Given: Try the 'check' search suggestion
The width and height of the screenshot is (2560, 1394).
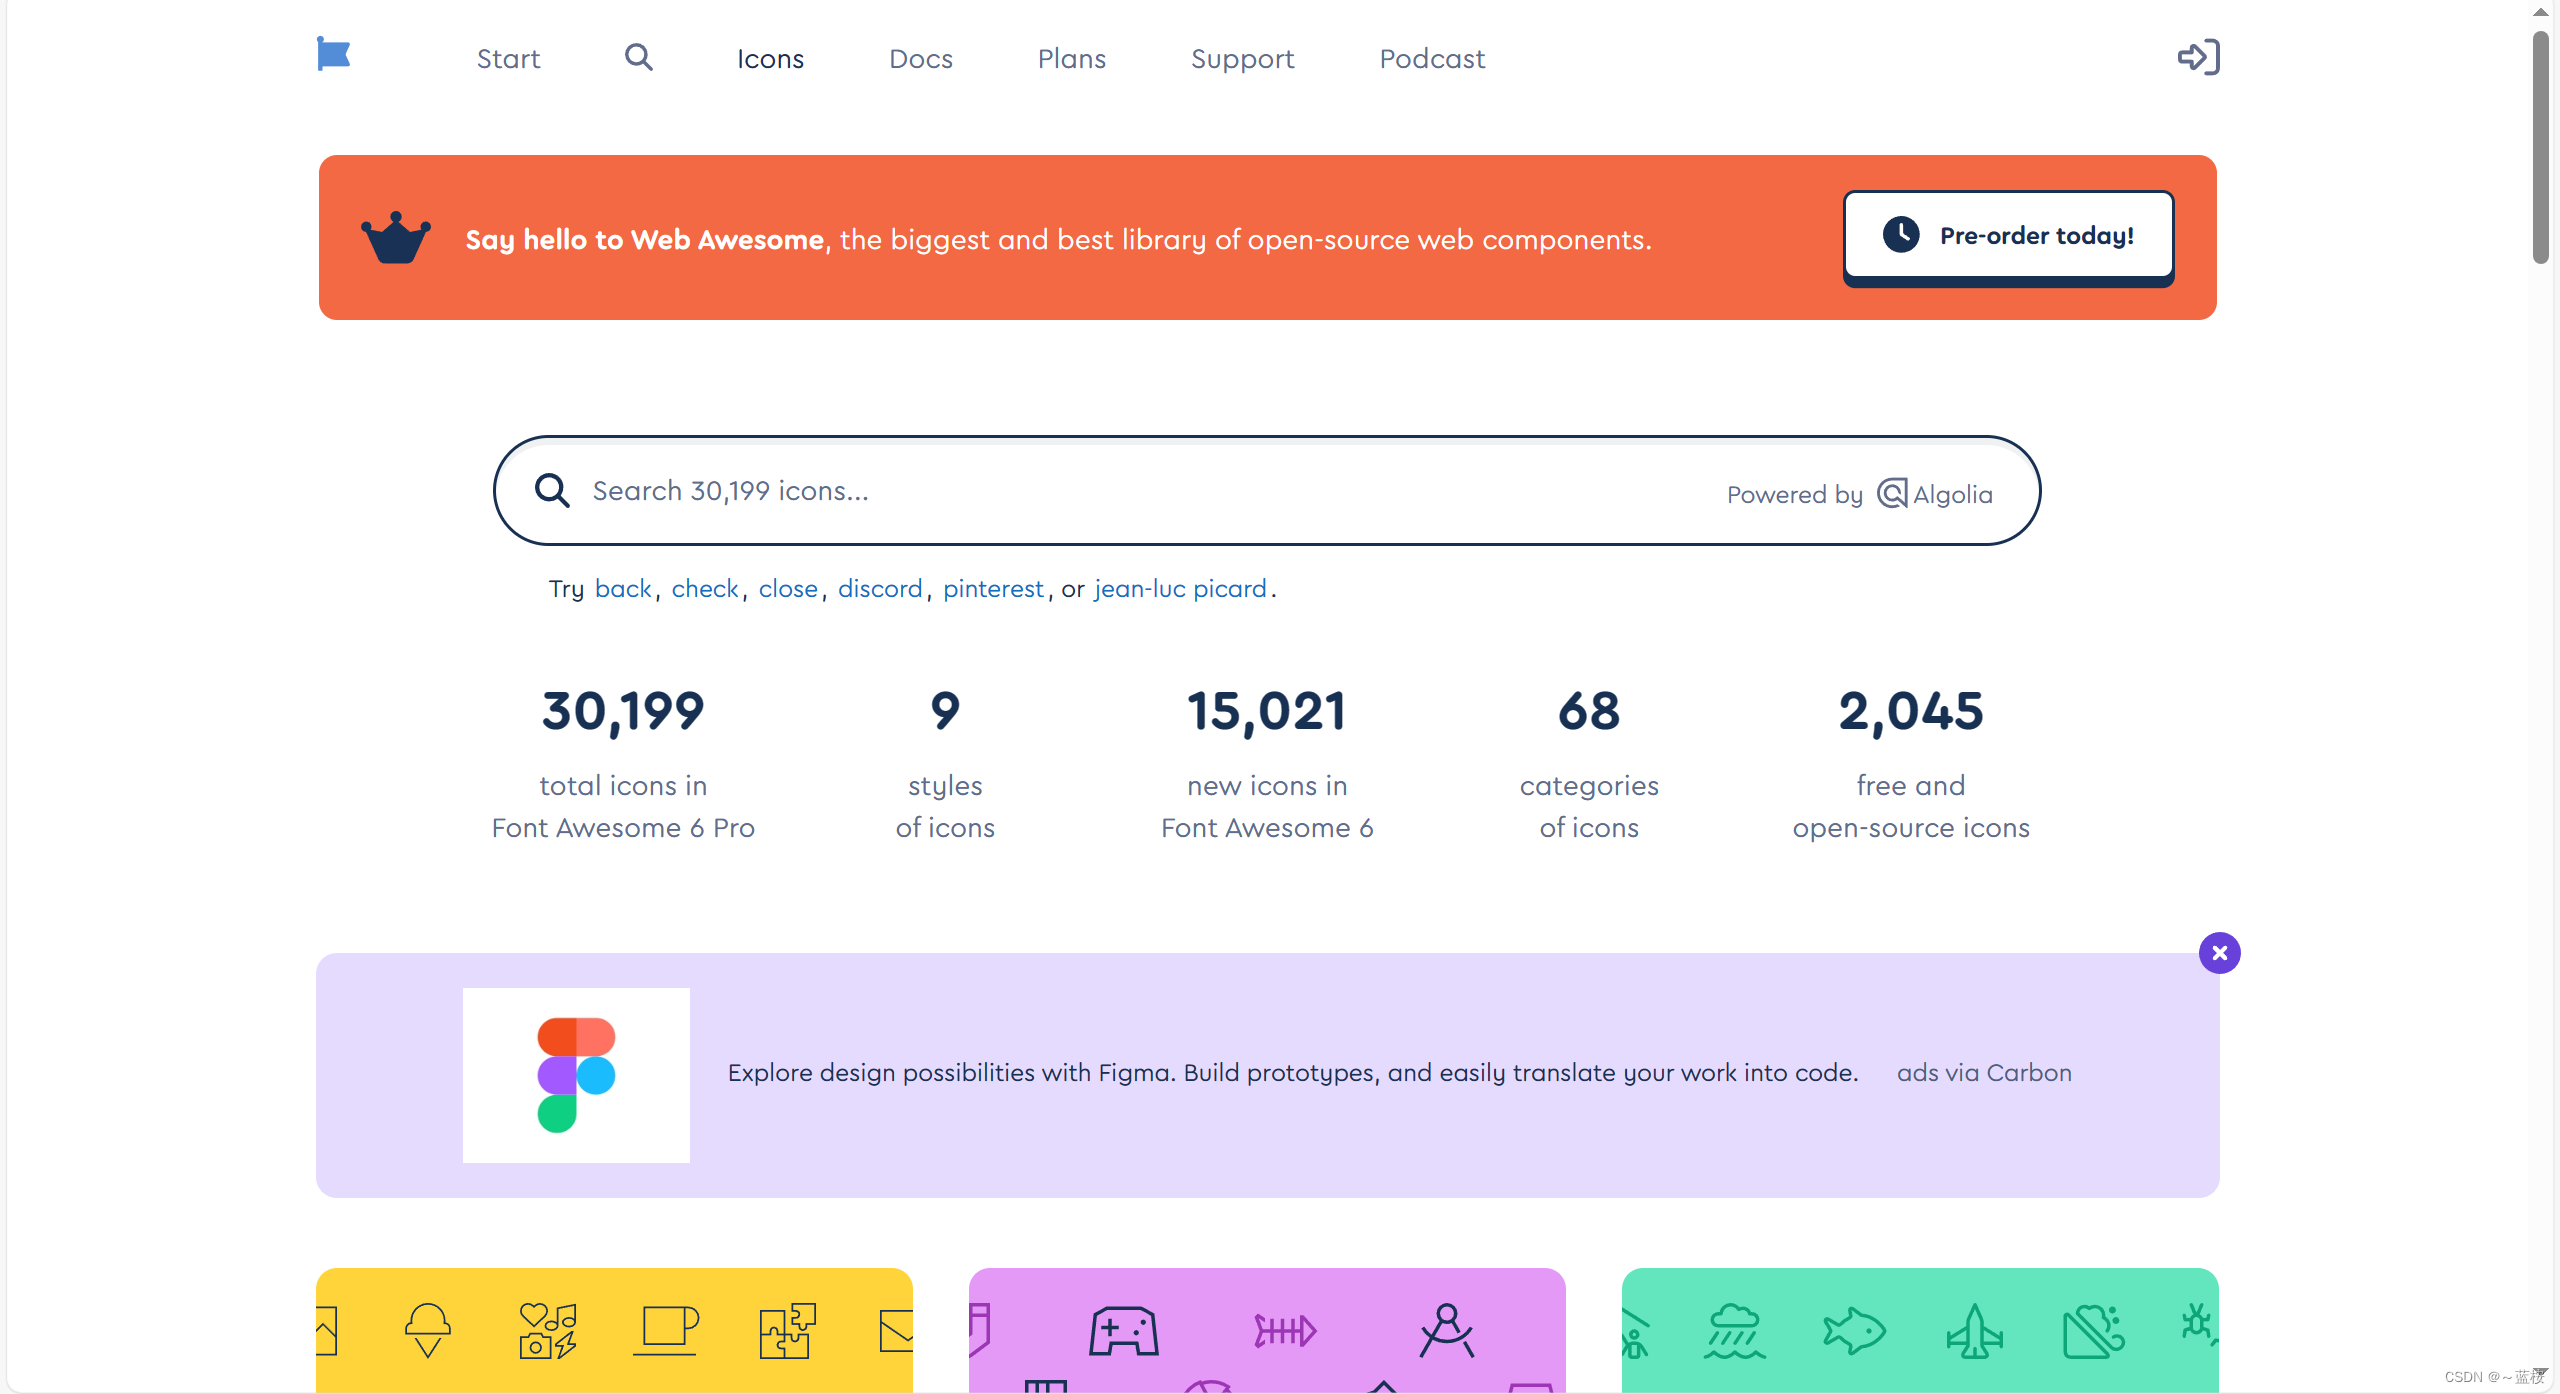Looking at the screenshot, I should [x=705, y=589].
